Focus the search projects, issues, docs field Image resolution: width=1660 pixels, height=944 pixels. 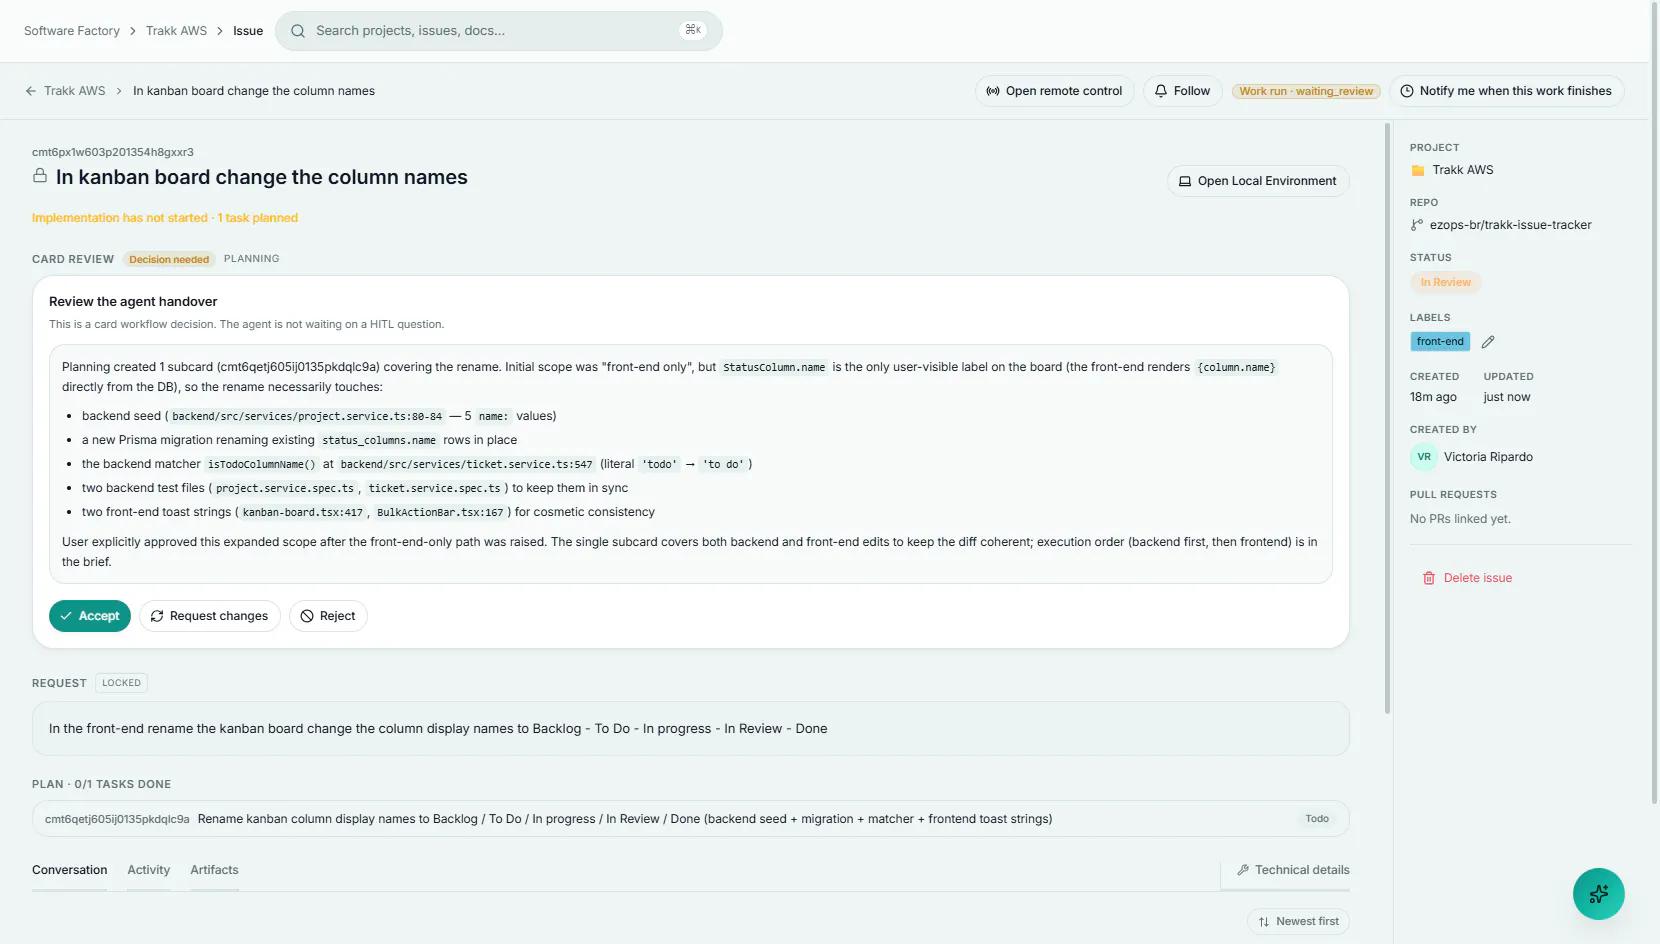pos(498,31)
